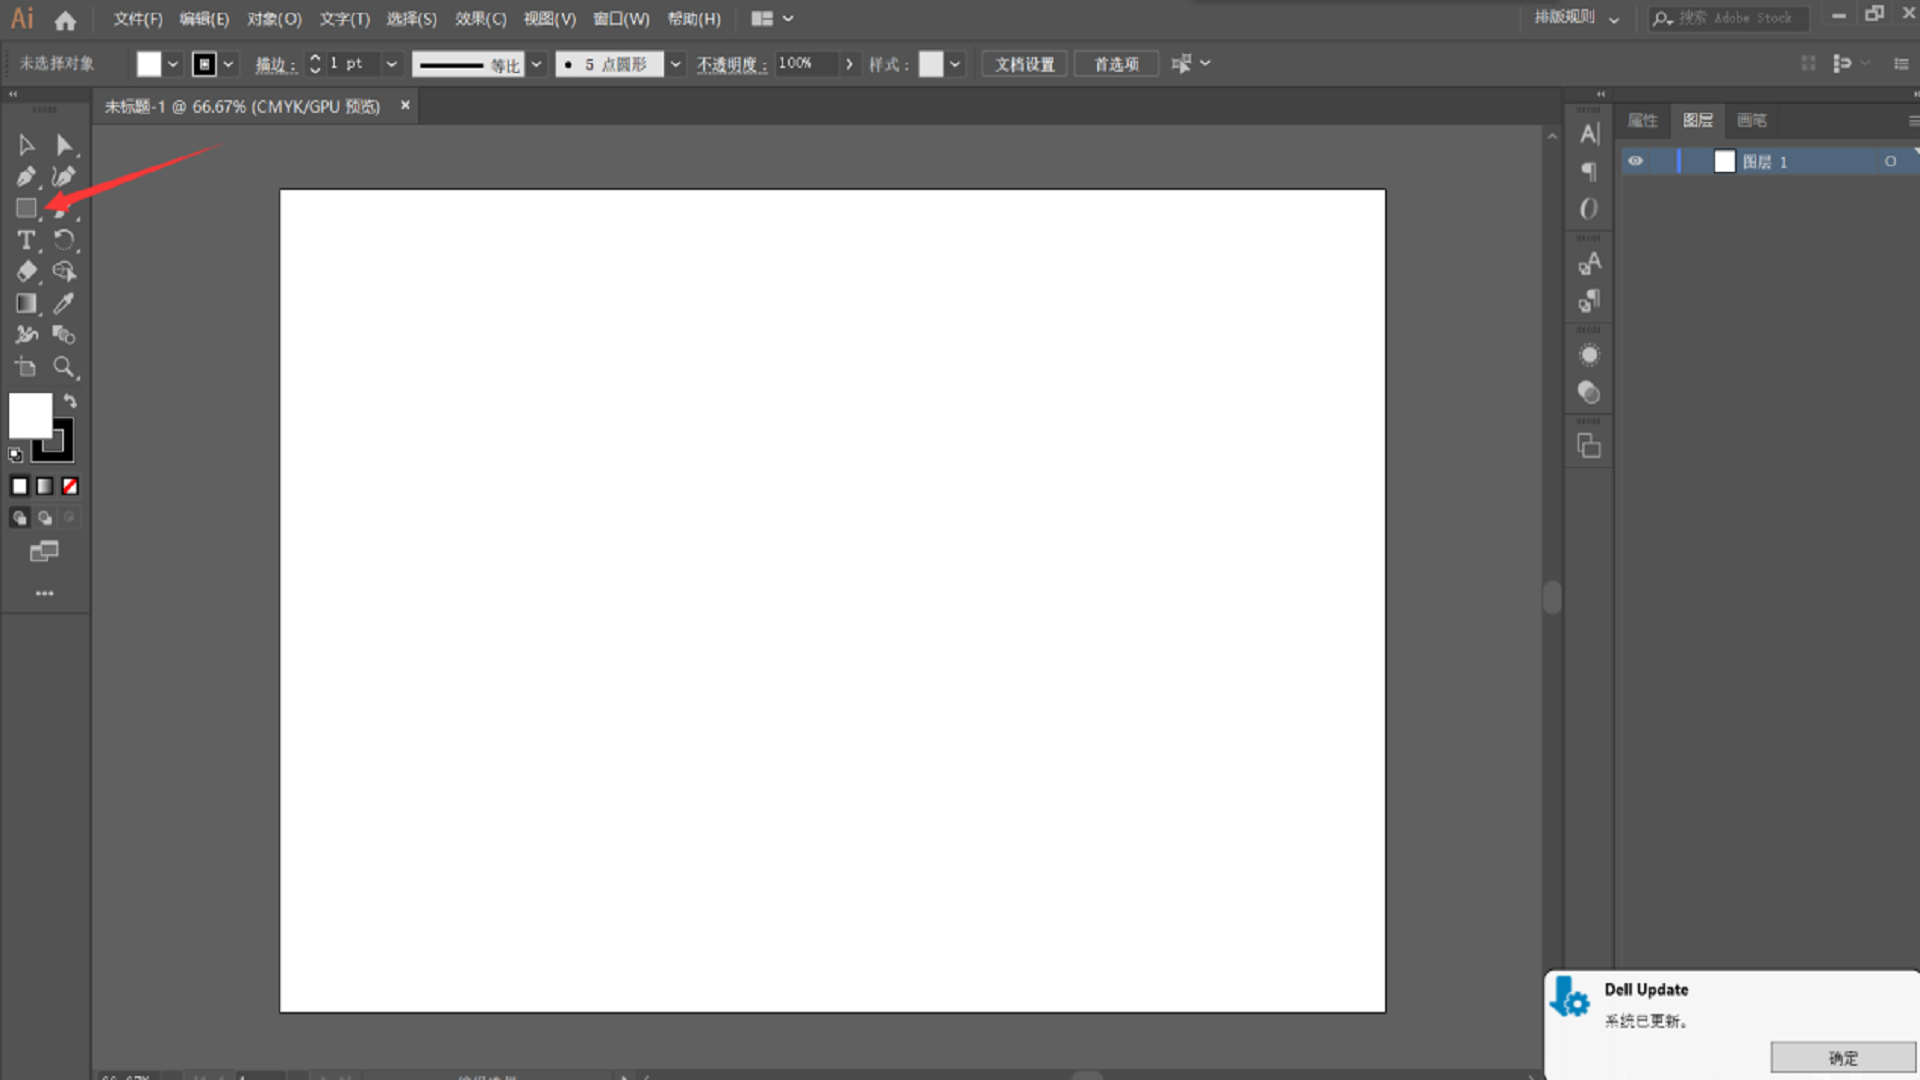Open the Artboards panel icon
This screenshot has width=1920, height=1080.
(x=1589, y=445)
